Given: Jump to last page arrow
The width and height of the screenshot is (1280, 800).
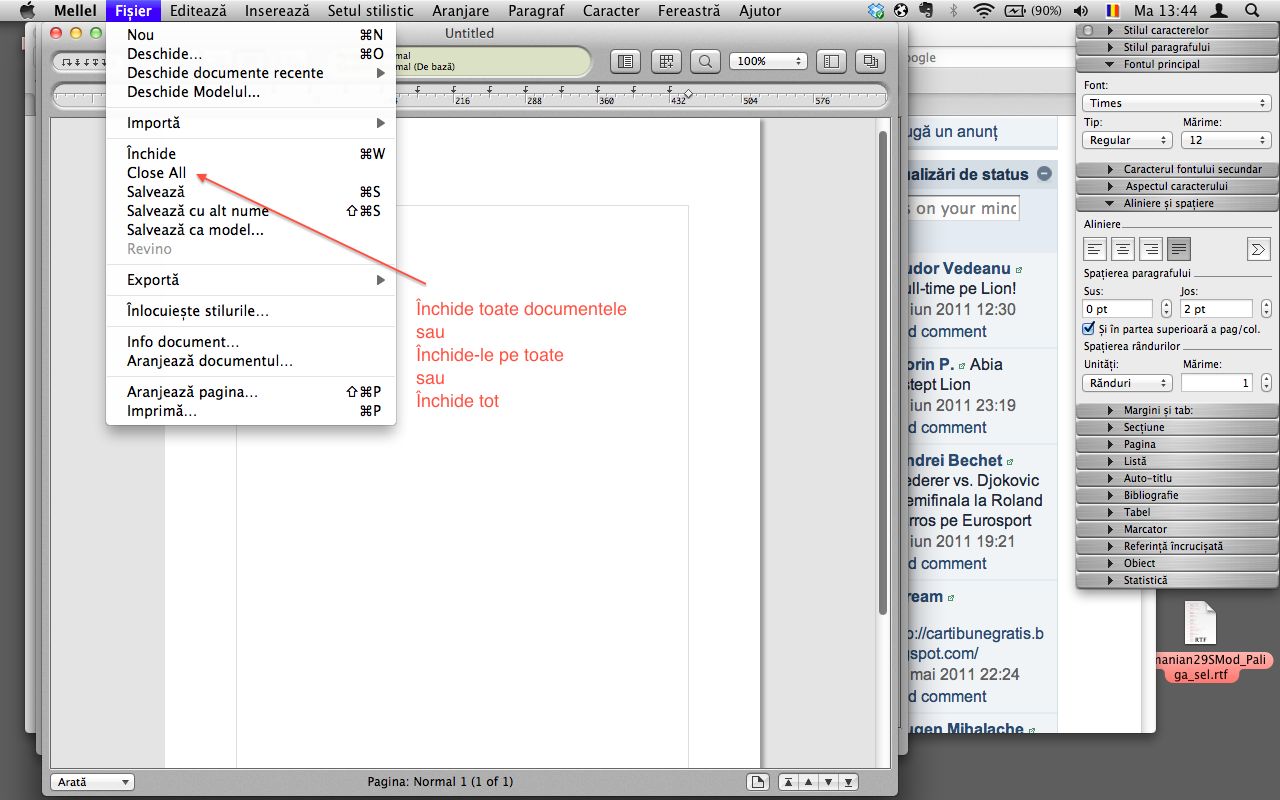Looking at the screenshot, I should click(x=849, y=782).
